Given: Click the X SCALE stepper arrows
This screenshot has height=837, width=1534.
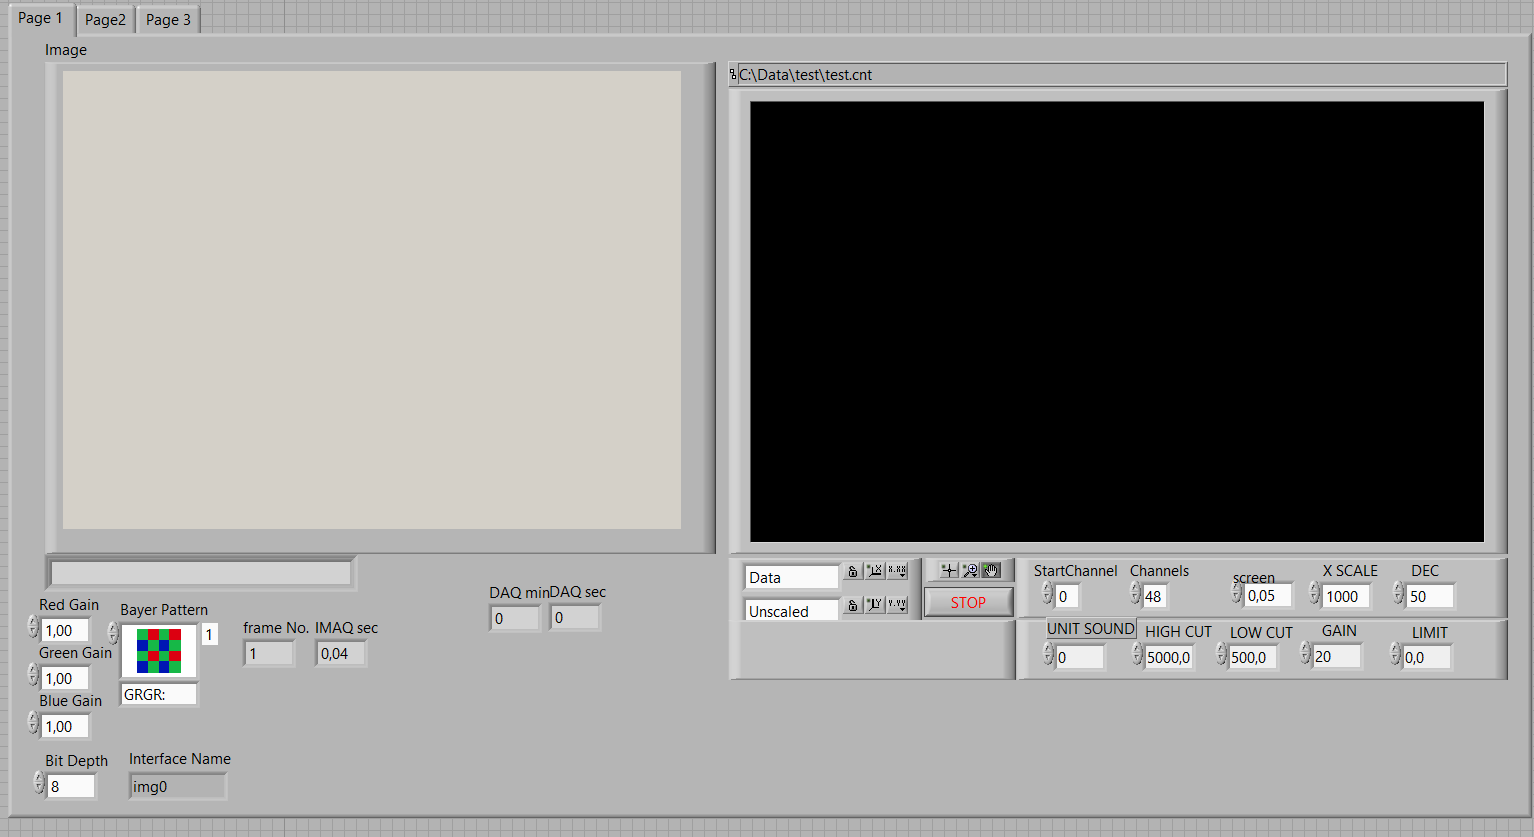Looking at the screenshot, I should pyautogui.click(x=1315, y=593).
